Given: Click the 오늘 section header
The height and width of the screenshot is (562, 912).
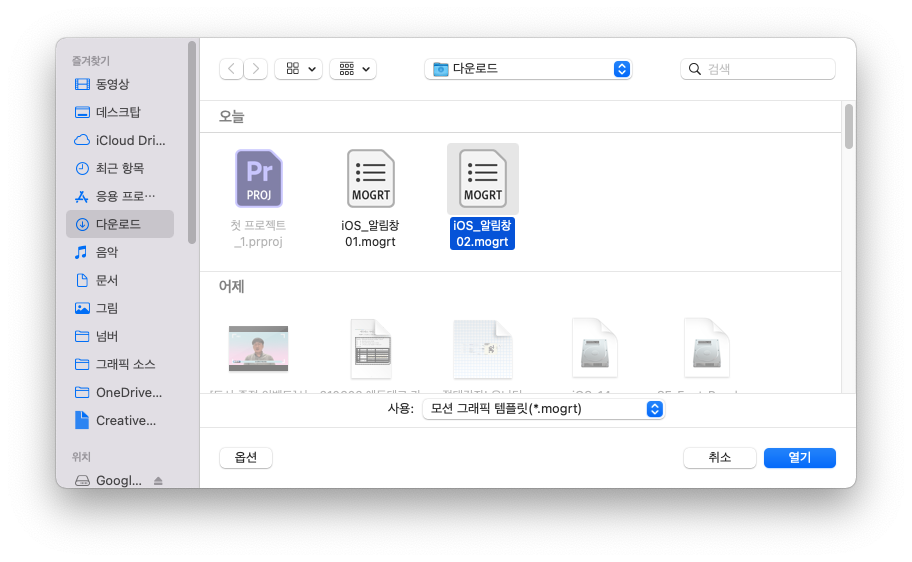Looking at the screenshot, I should click(x=231, y=117).
